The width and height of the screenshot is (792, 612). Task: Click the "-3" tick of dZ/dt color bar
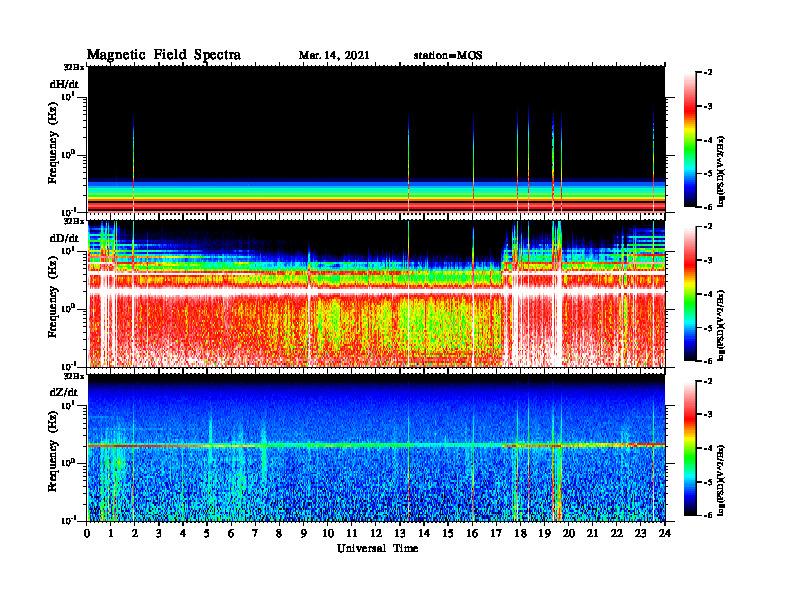pos(708,415)
